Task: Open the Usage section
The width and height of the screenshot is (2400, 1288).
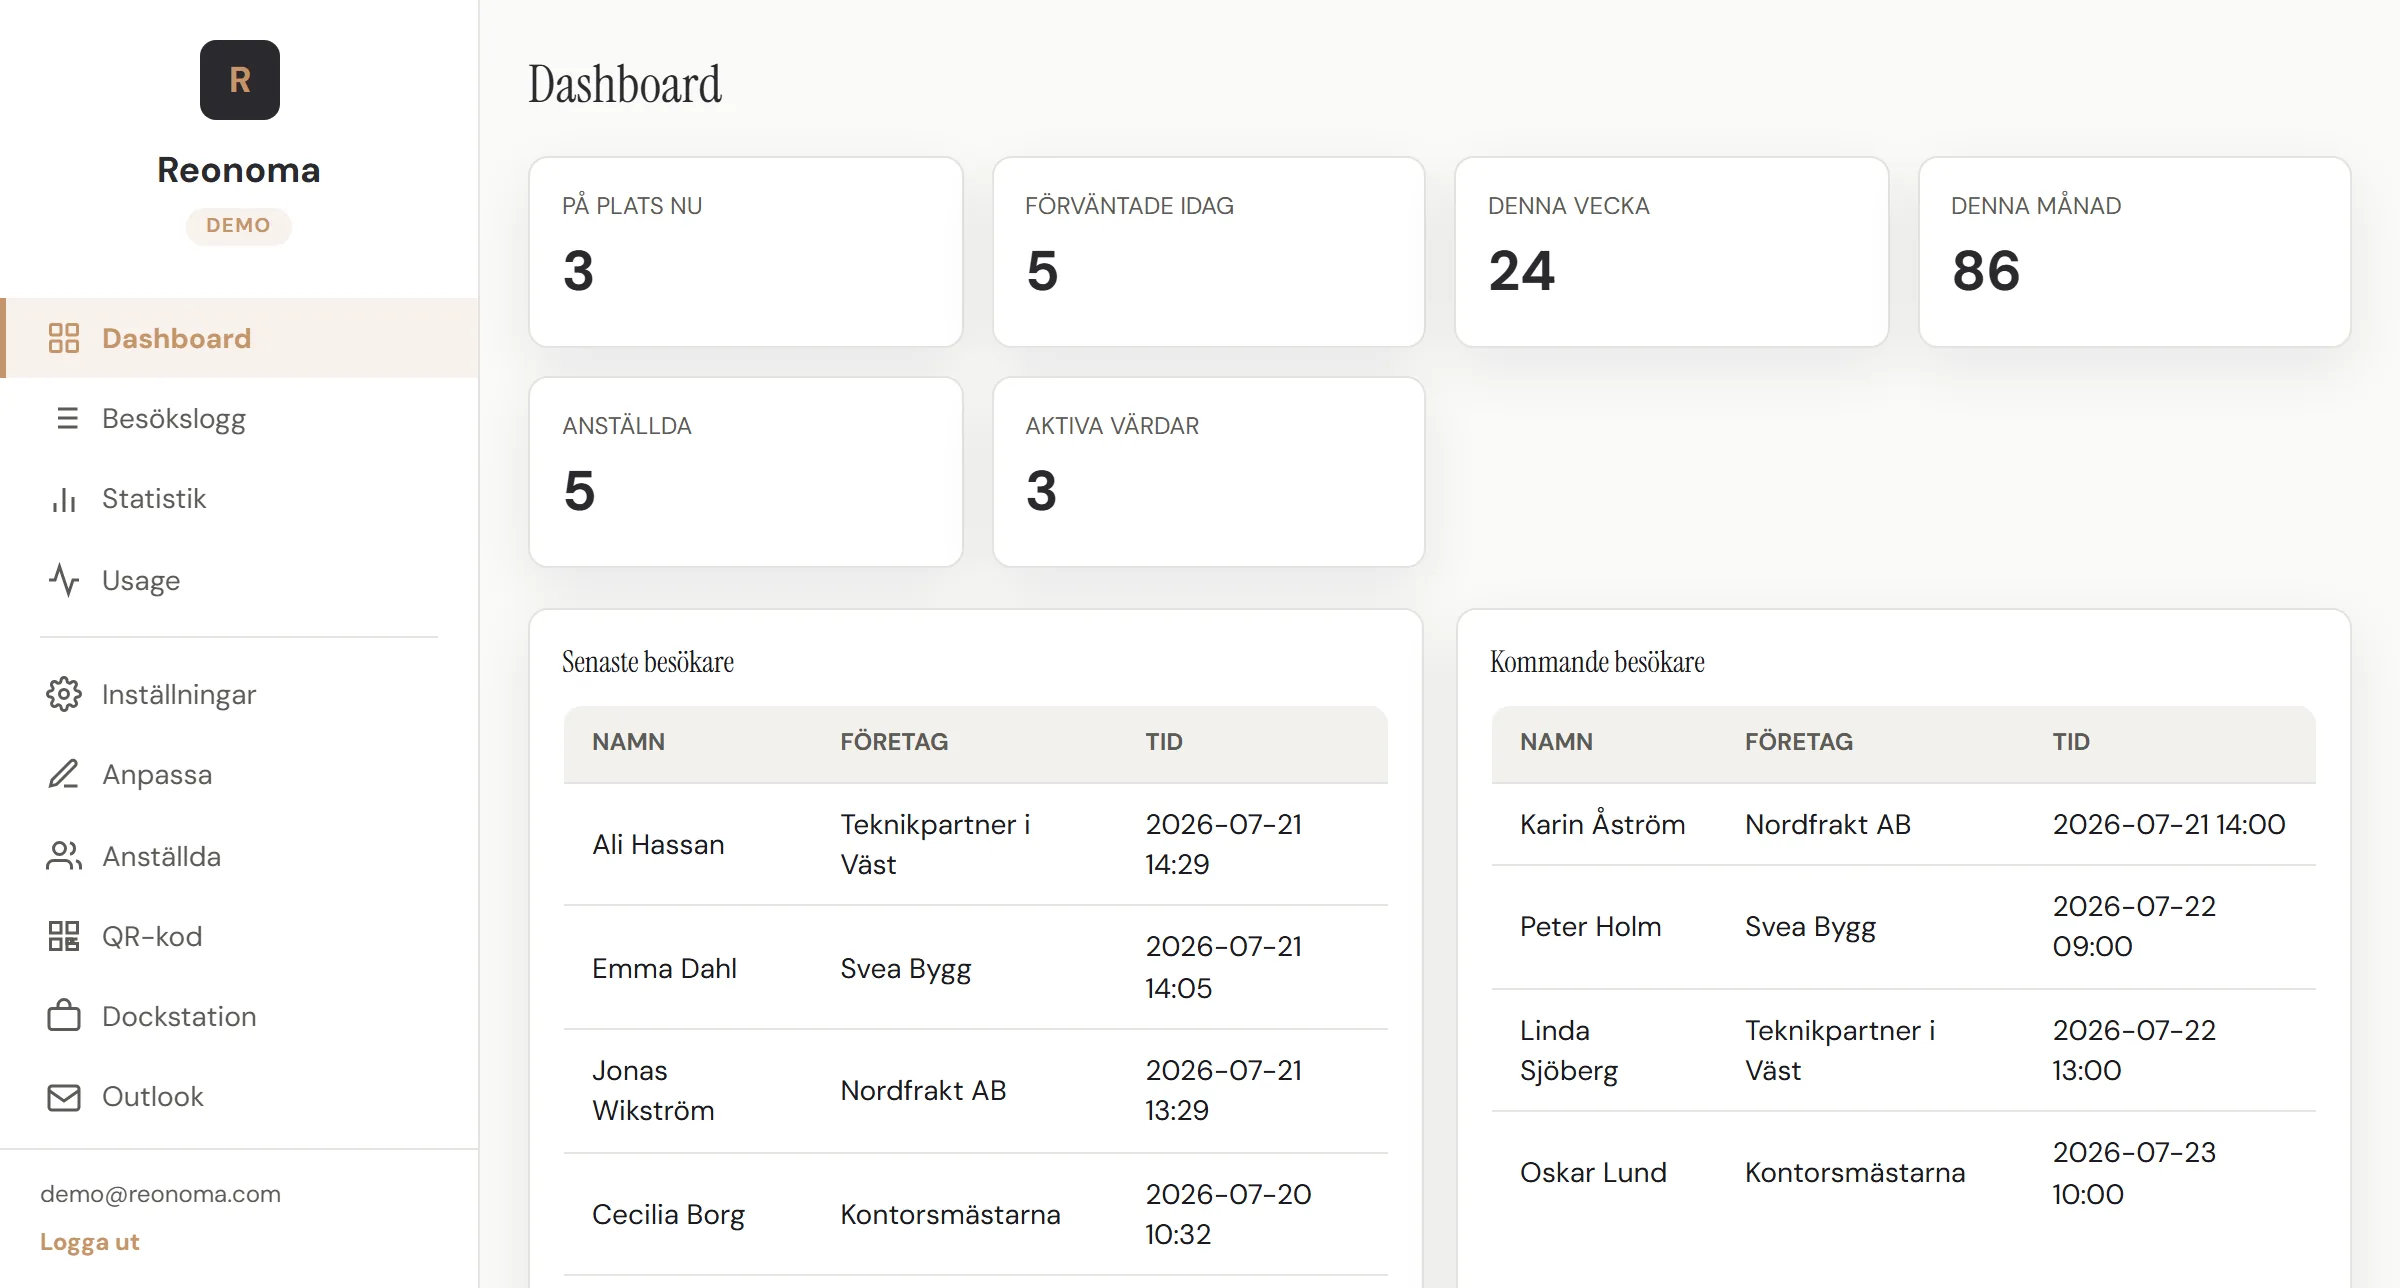Action: [x=240, y=580]
